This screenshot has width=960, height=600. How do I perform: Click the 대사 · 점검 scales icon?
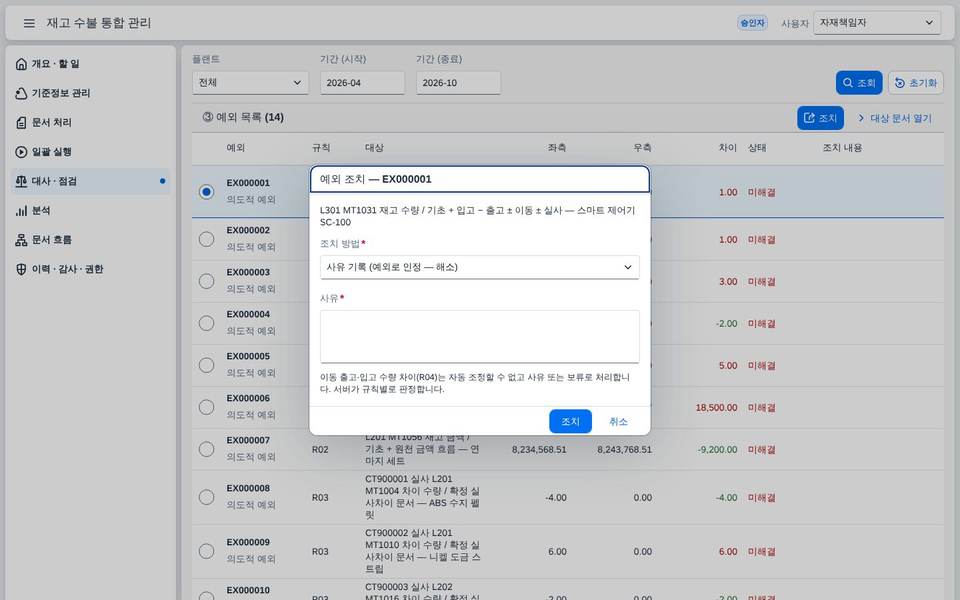[x=21, y=181]
